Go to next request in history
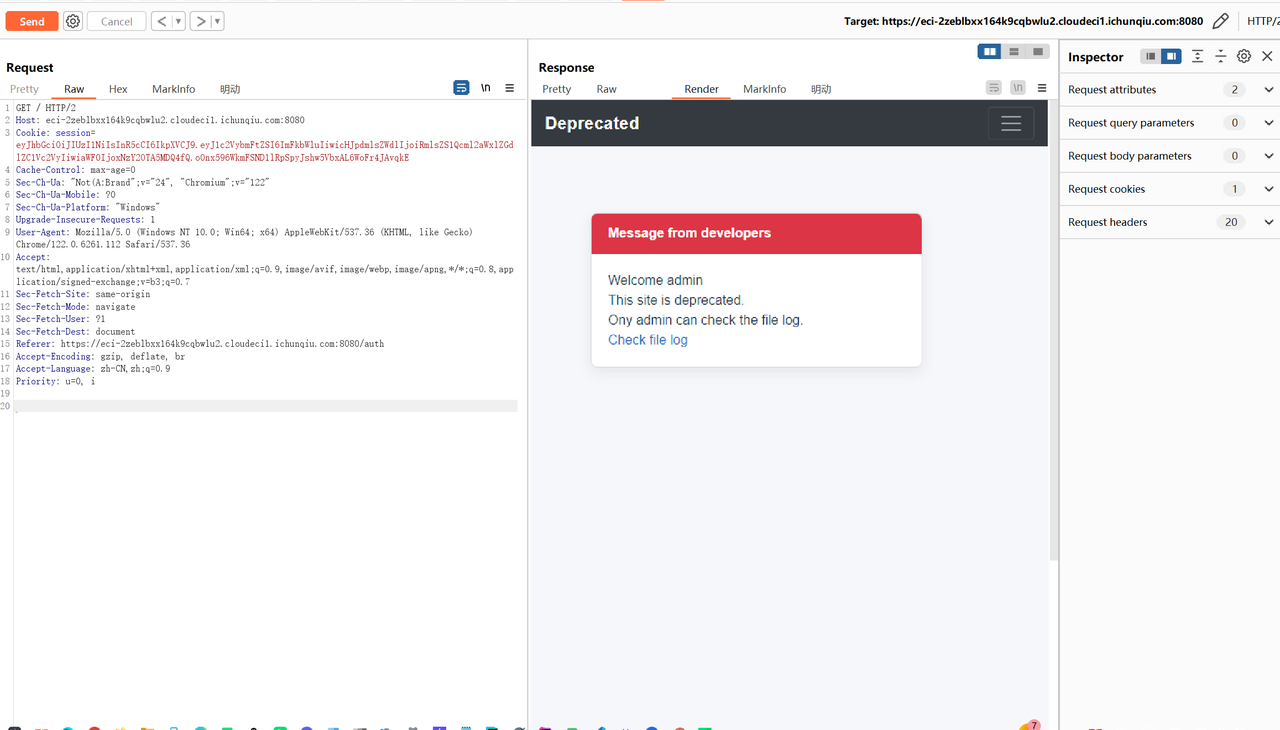Viewport: 1280px width, 730px height. pyautogui.click(x=200, y=21)
